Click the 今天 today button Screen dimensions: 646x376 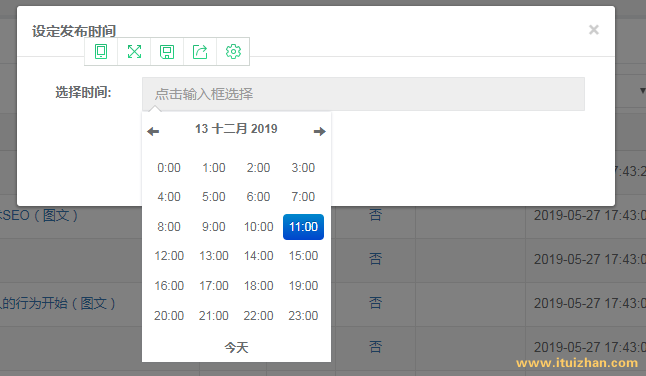pyautogui.click(x=236, y=348)
